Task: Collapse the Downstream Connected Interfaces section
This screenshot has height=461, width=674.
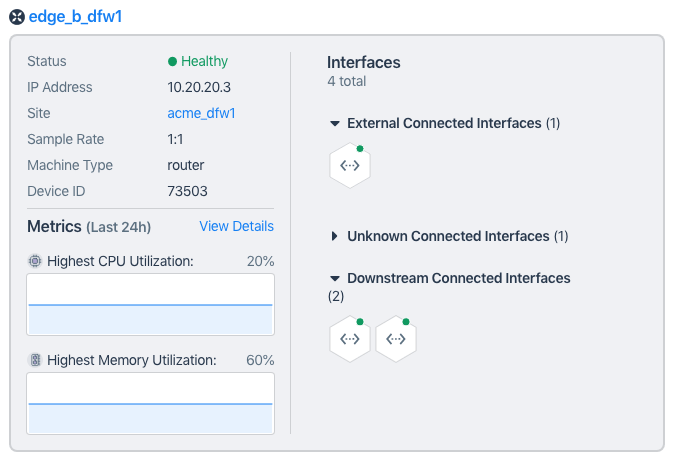Action: (x=335, y=278)
